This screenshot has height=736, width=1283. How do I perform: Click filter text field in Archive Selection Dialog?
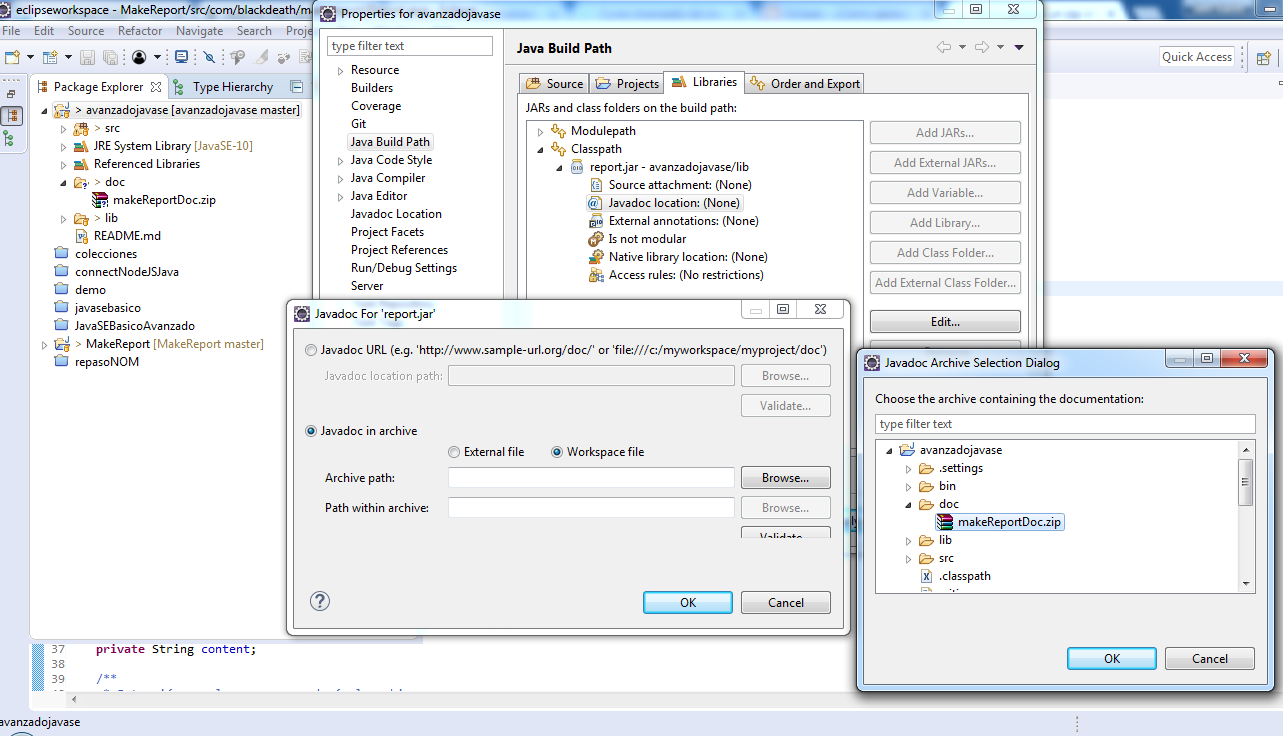1064,424
